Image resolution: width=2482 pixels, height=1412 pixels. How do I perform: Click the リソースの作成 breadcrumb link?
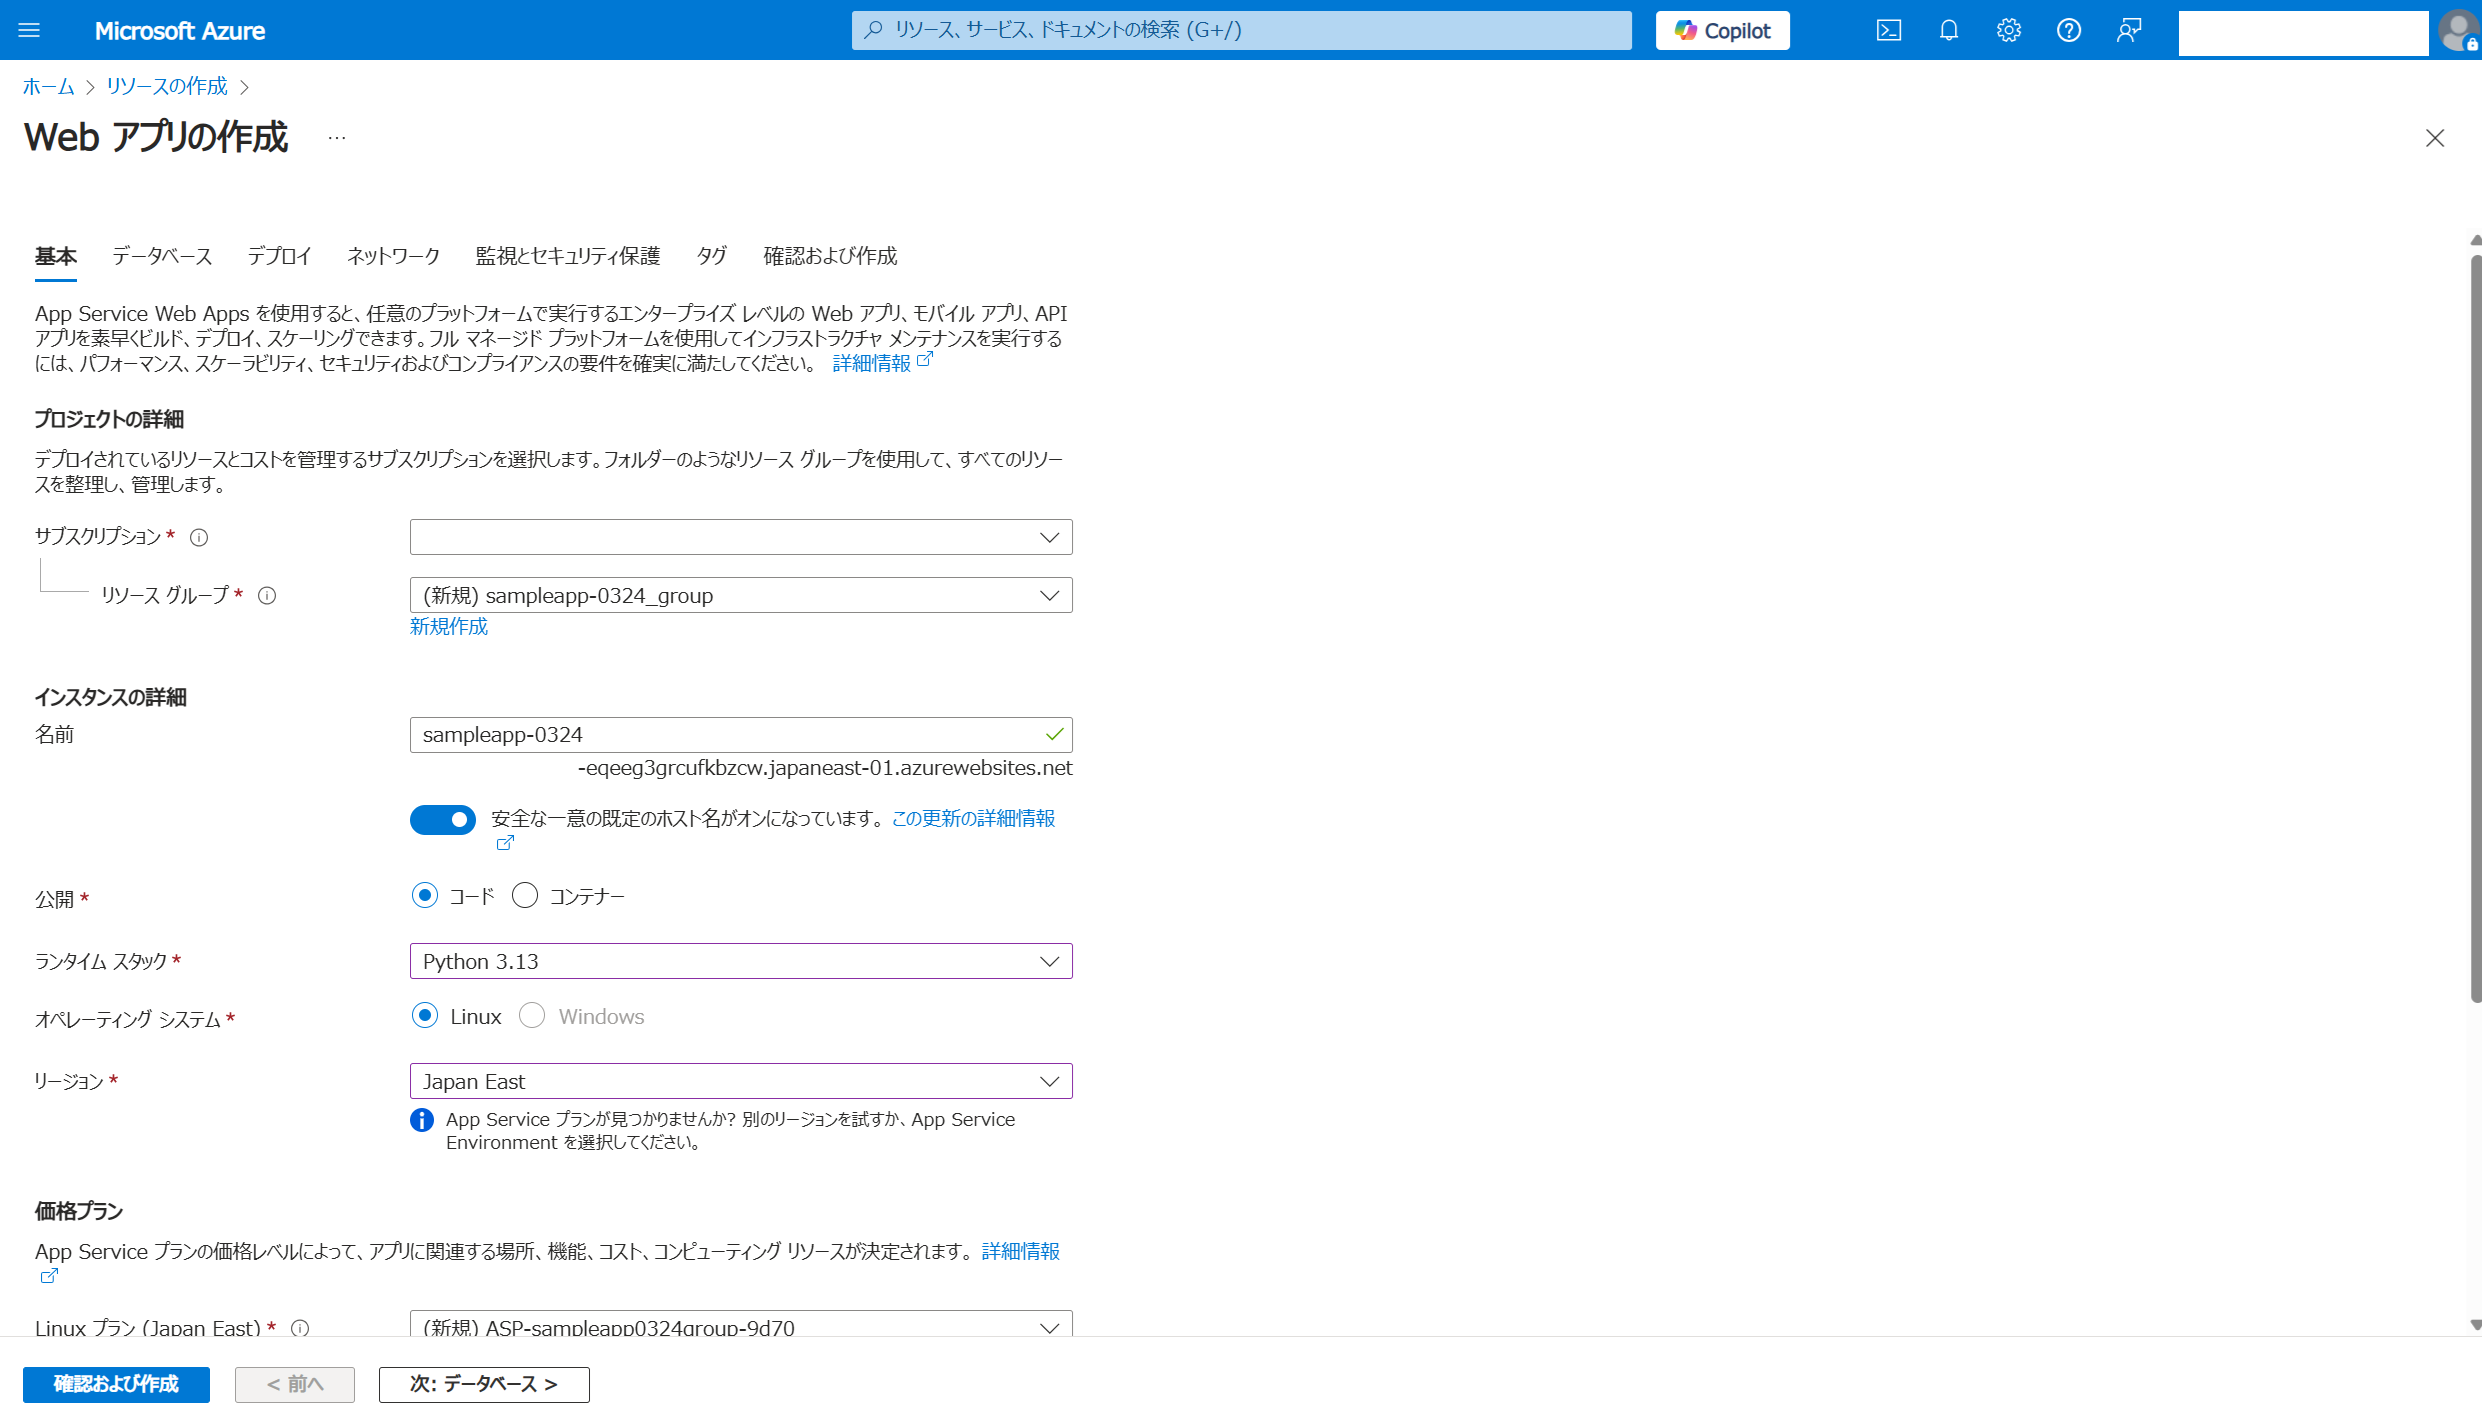pos(167,86)
